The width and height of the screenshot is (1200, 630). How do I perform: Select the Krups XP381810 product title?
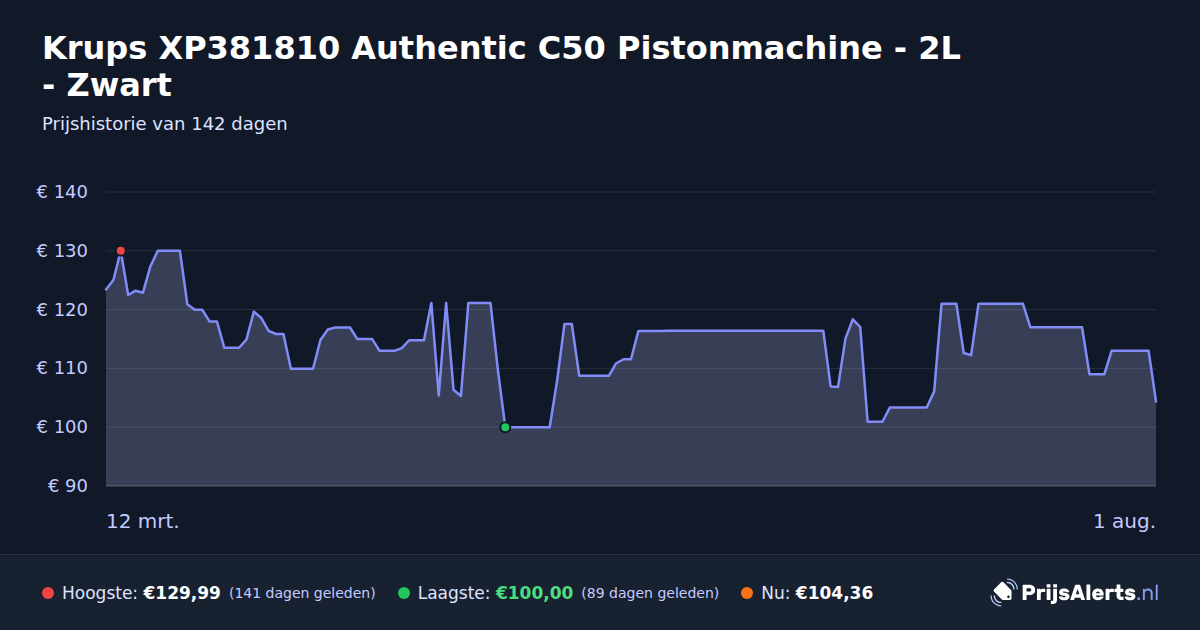pyautogui.click(x=501, y=66)
